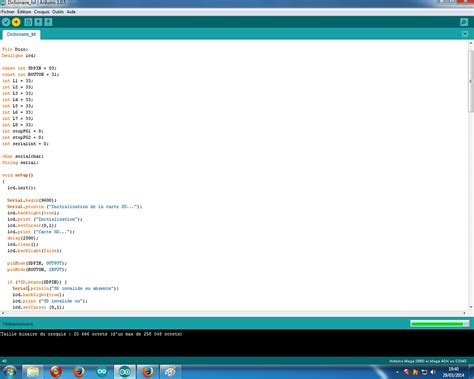Click the line 'int L1 = 33;'

tap(18, 81)
